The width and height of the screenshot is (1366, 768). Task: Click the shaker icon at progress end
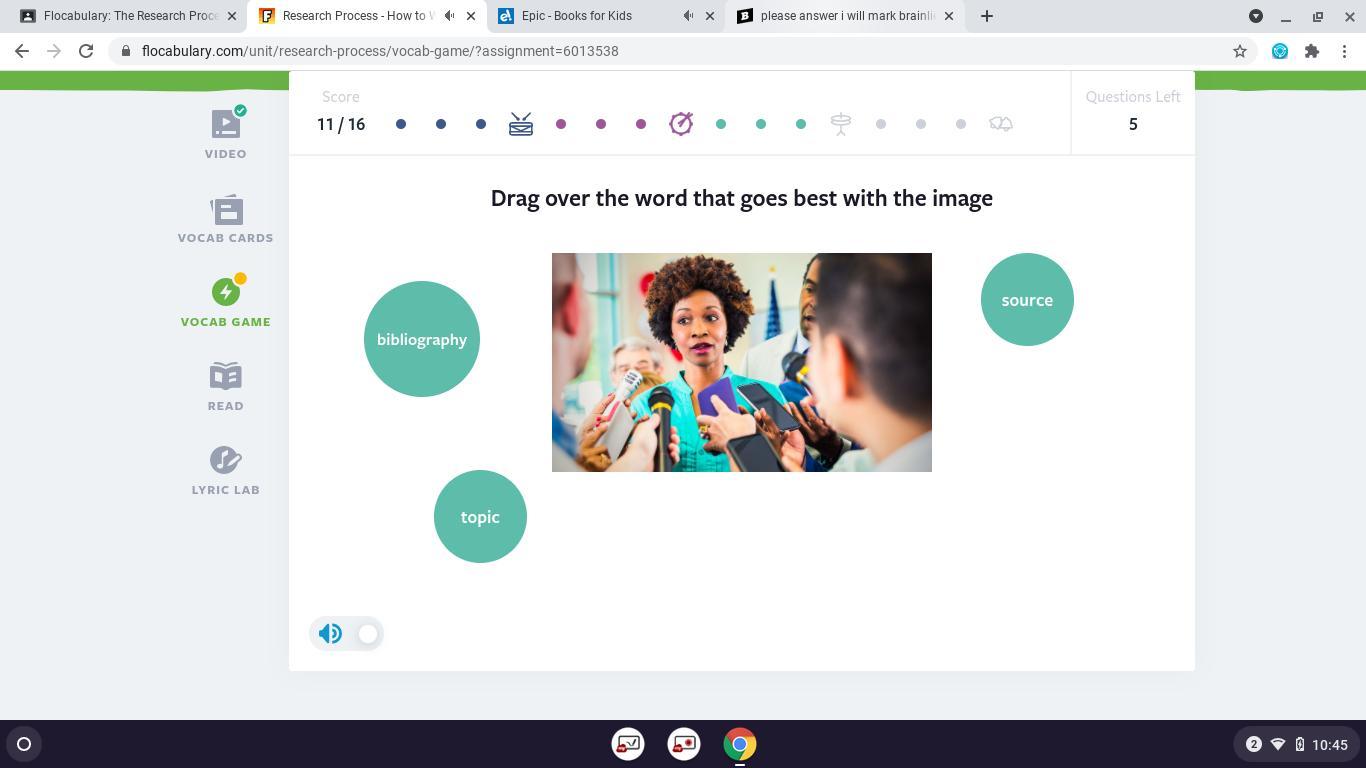[1001, 124]
